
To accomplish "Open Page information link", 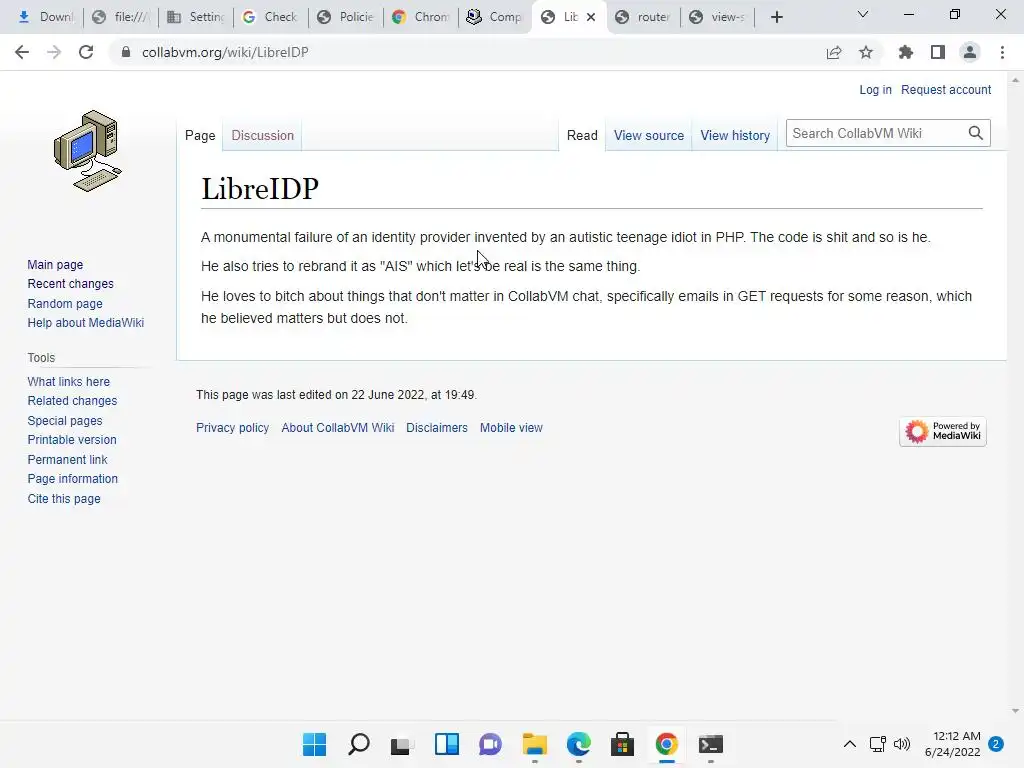I will [72, 479].
